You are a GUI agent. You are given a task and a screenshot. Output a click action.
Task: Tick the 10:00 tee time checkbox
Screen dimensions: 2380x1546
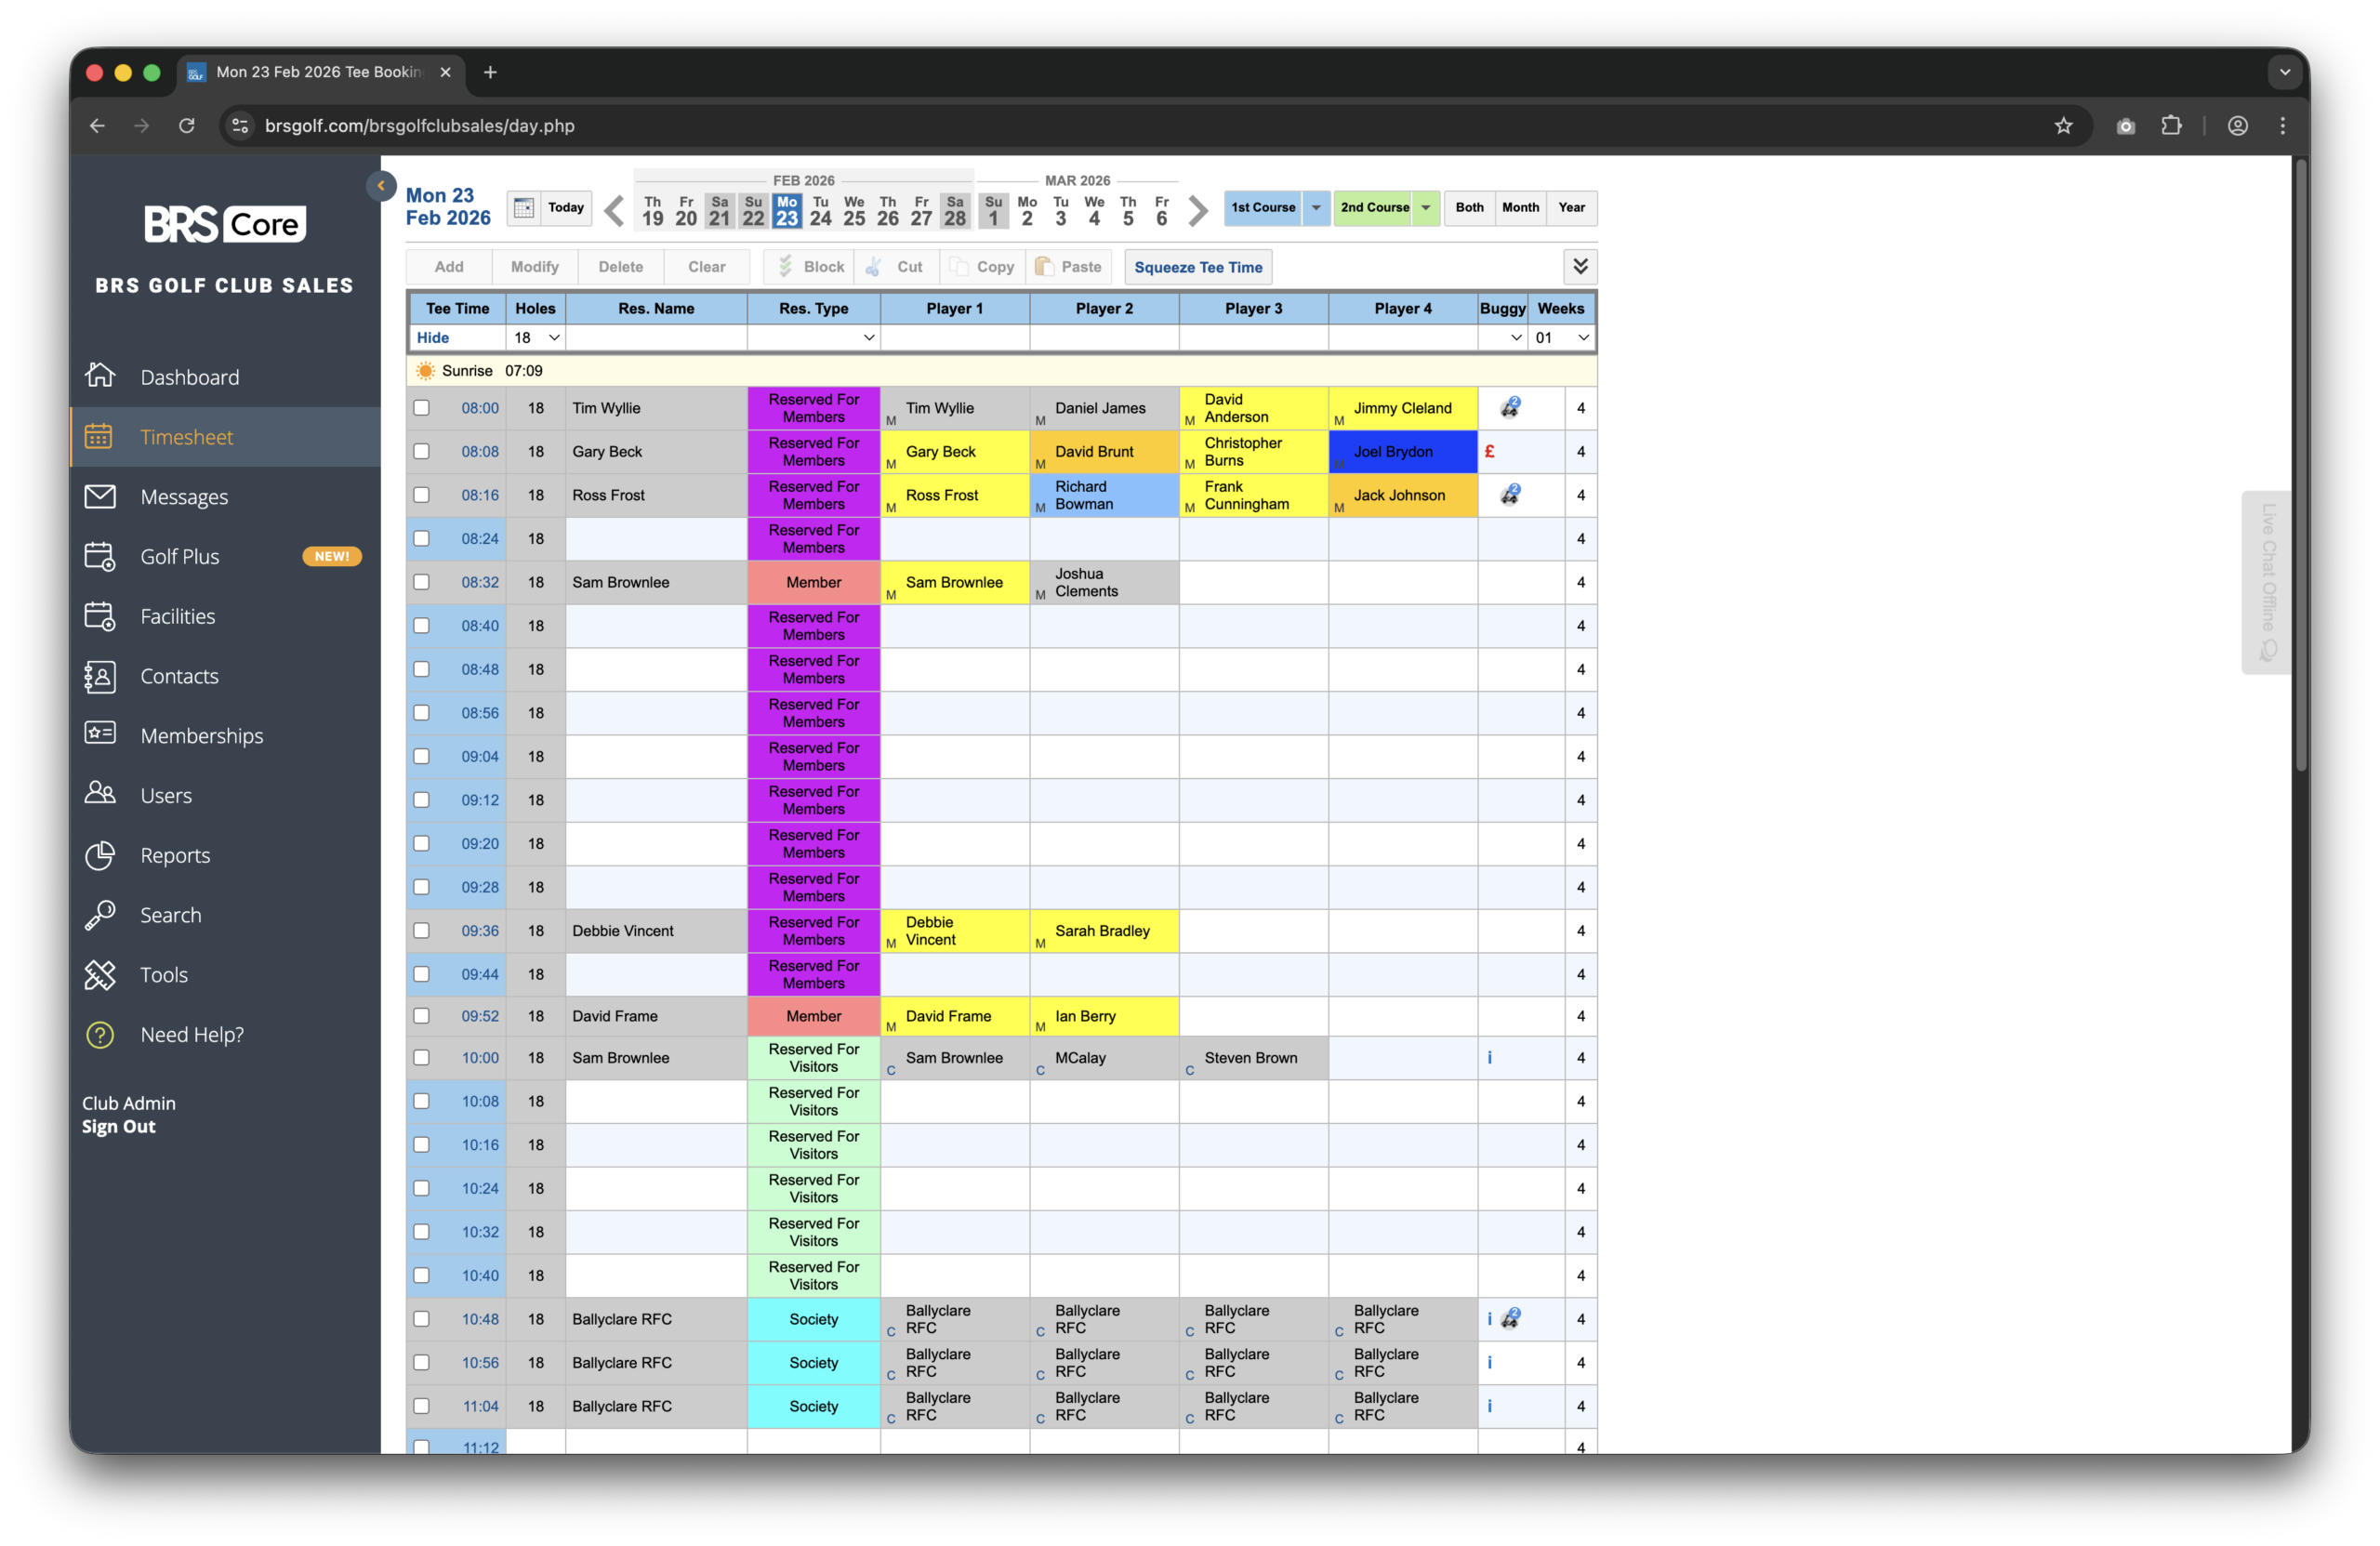[422, 1058]
